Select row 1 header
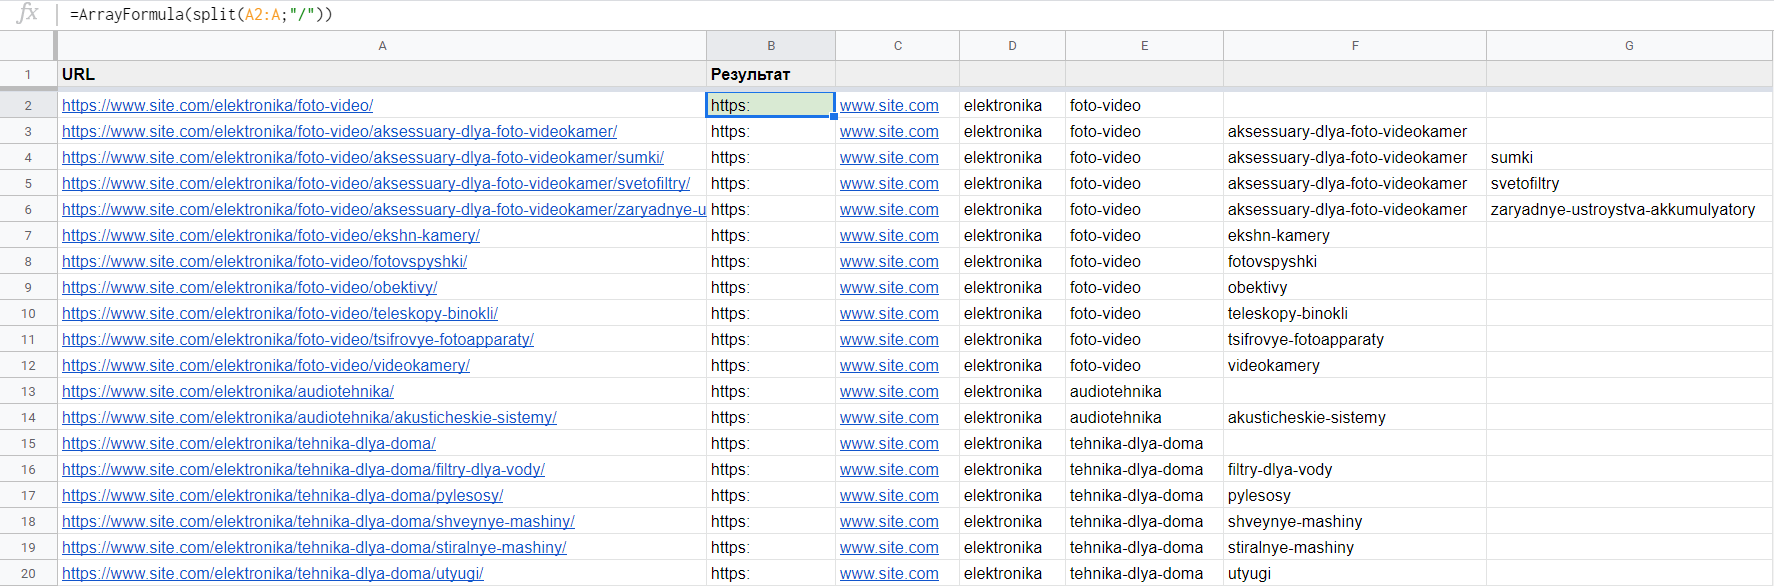 pyautogui.click(x=28, y=74)
